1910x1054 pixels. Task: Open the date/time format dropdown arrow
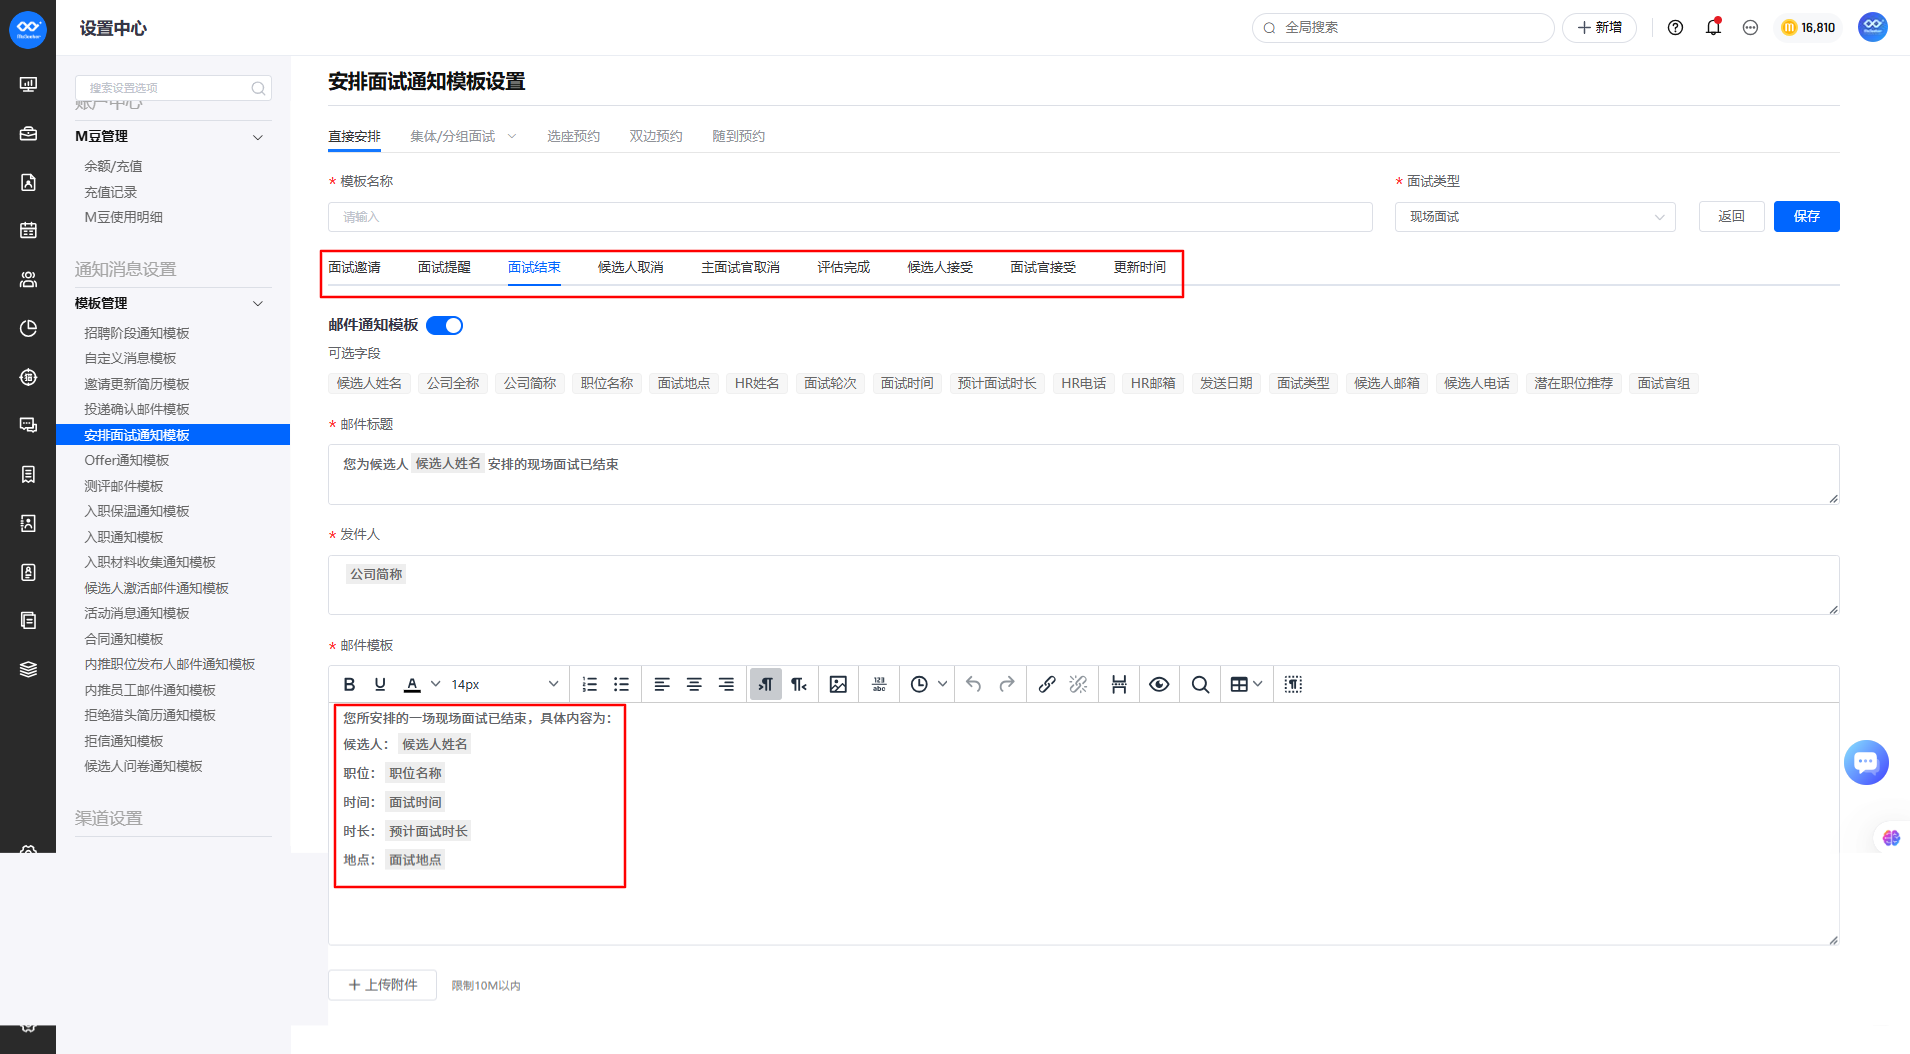tap(942, 684)
